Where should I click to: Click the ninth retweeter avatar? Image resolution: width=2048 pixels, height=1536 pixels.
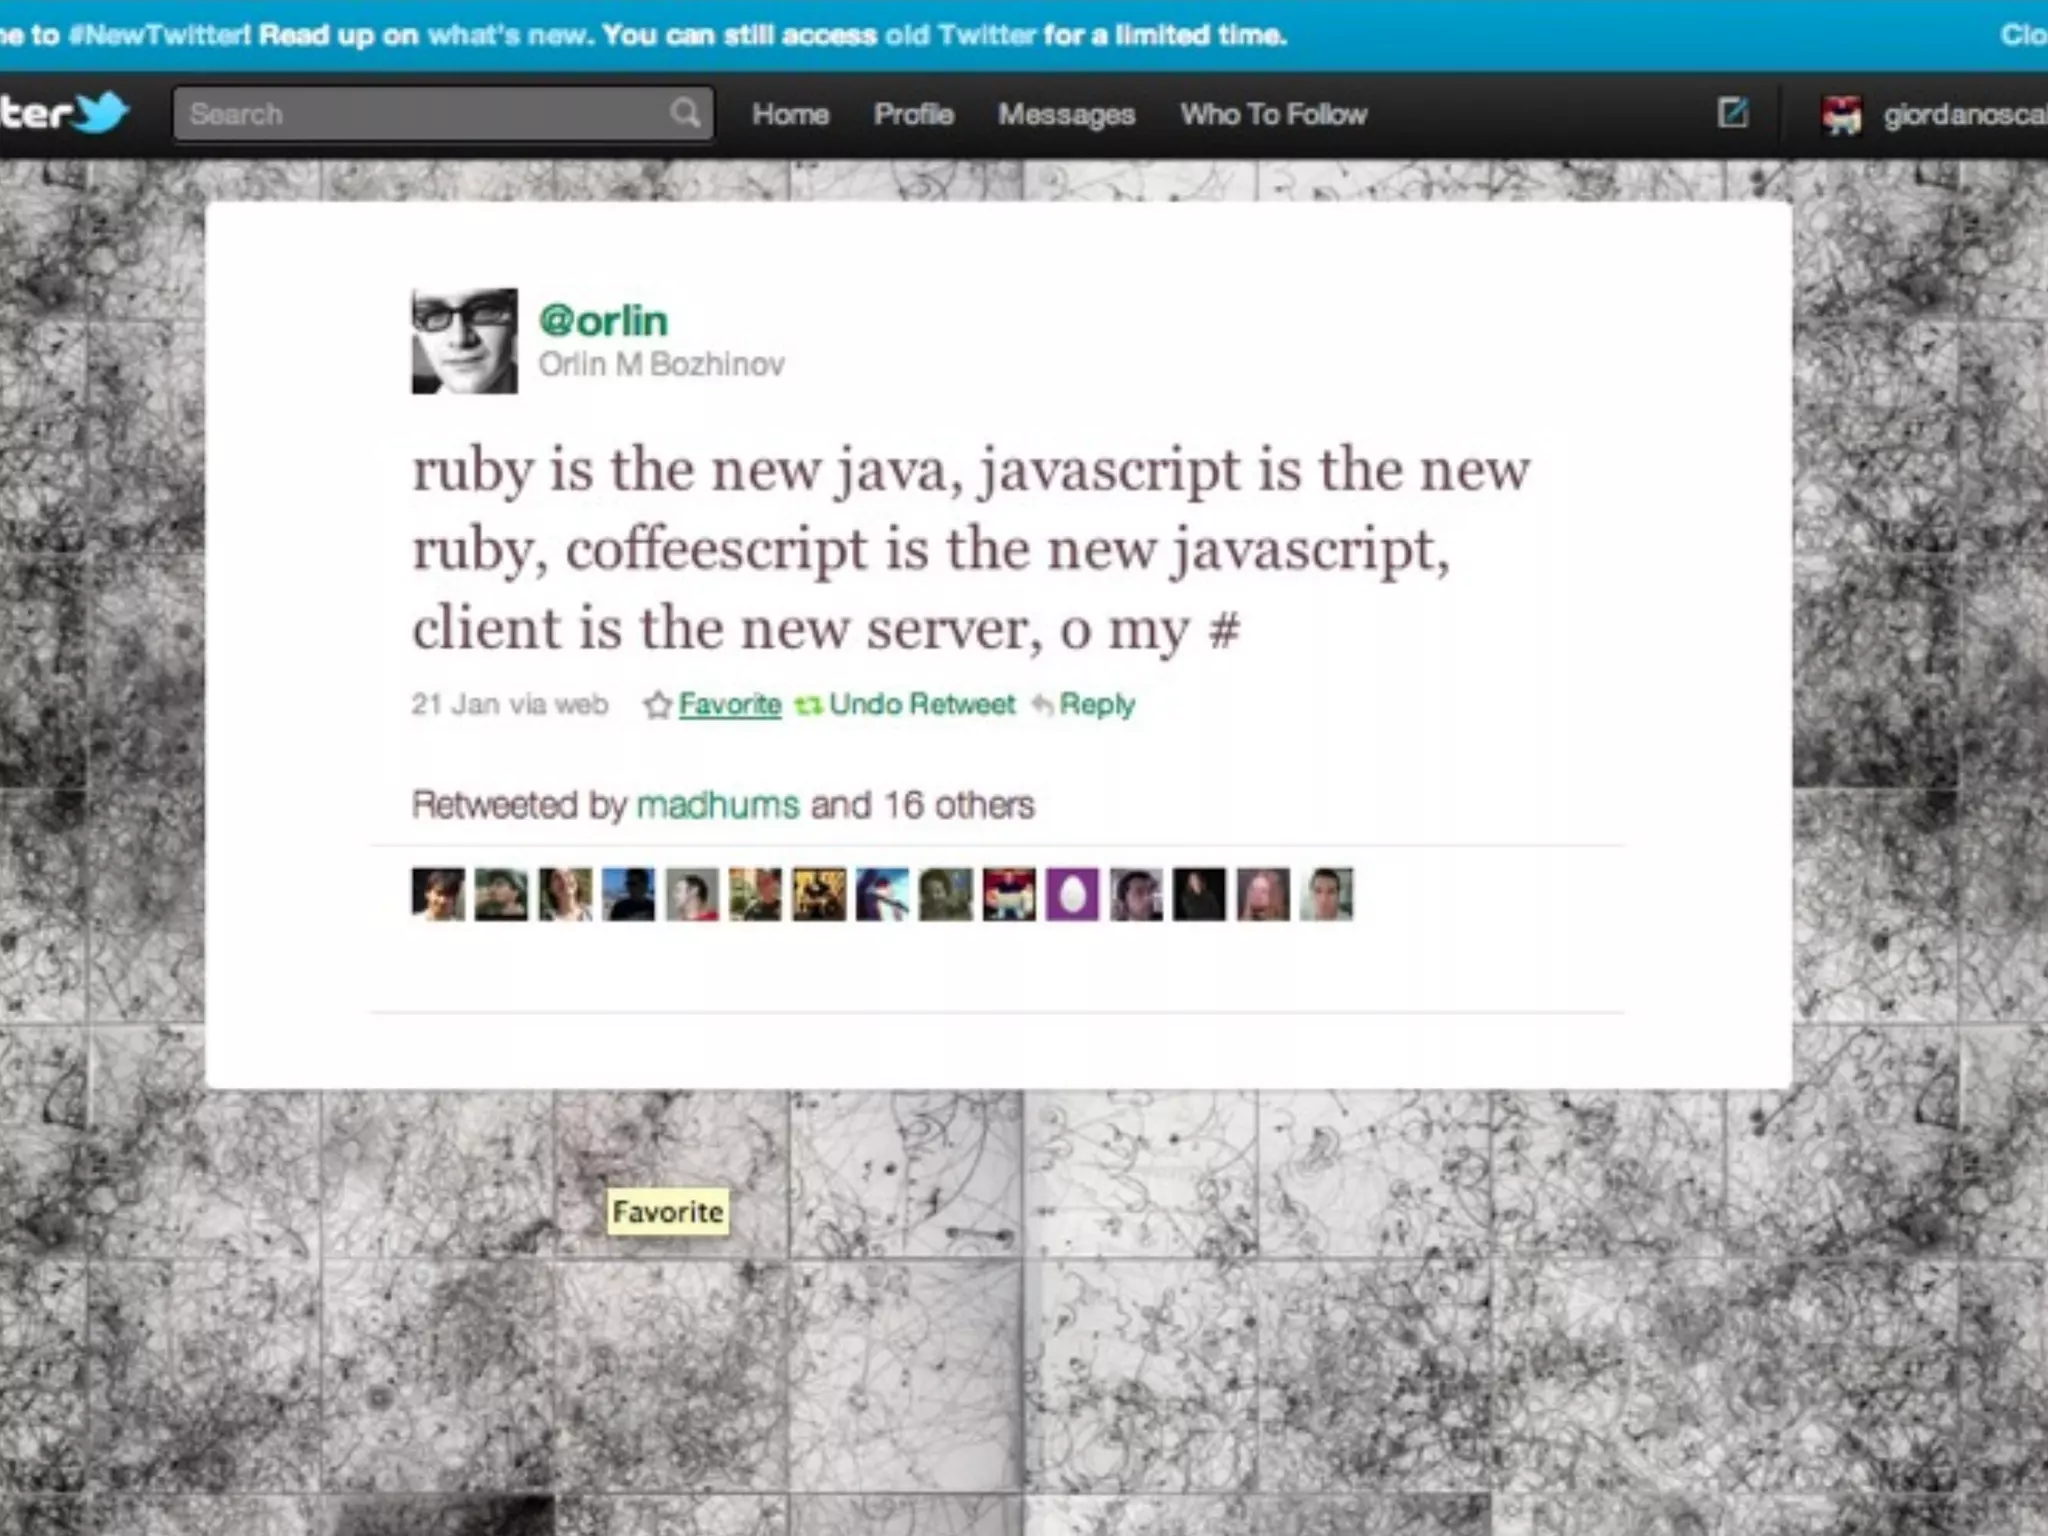[x=945, y=894]
